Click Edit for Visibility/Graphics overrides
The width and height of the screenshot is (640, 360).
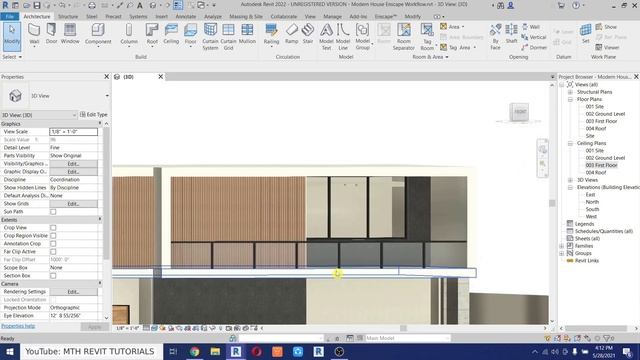(x=73, y=164)
